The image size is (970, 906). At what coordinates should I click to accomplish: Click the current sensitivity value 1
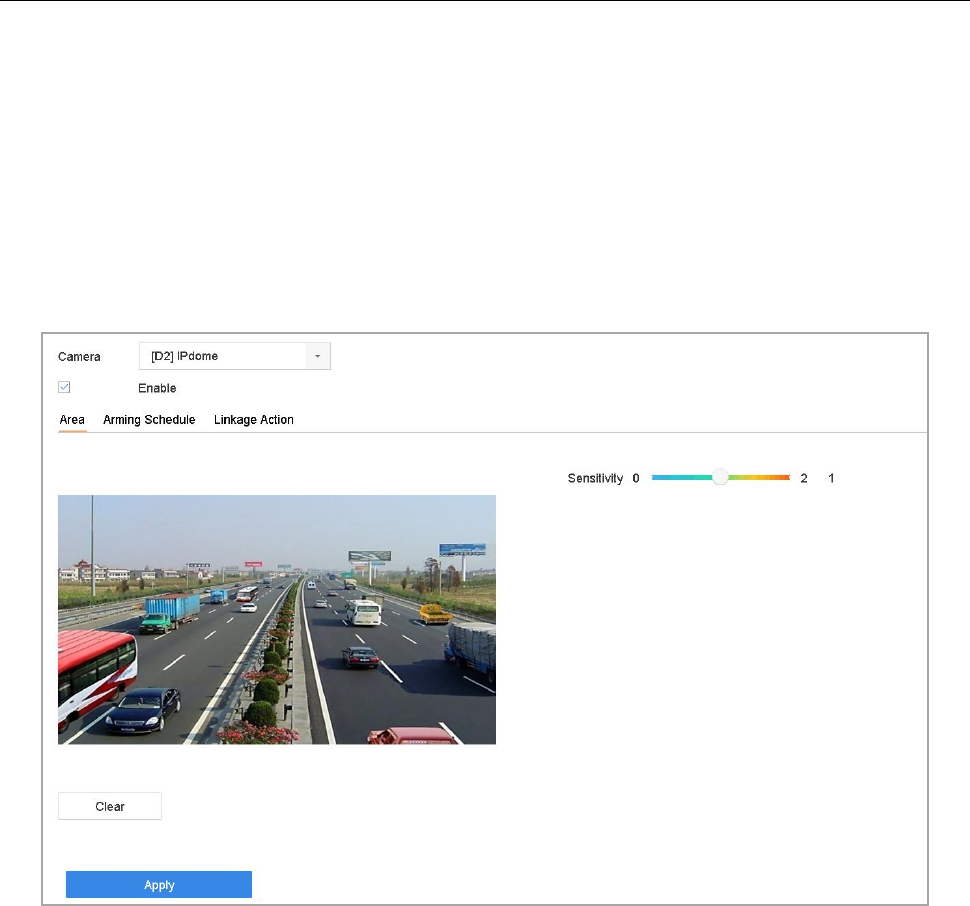(x=831, y=478)
